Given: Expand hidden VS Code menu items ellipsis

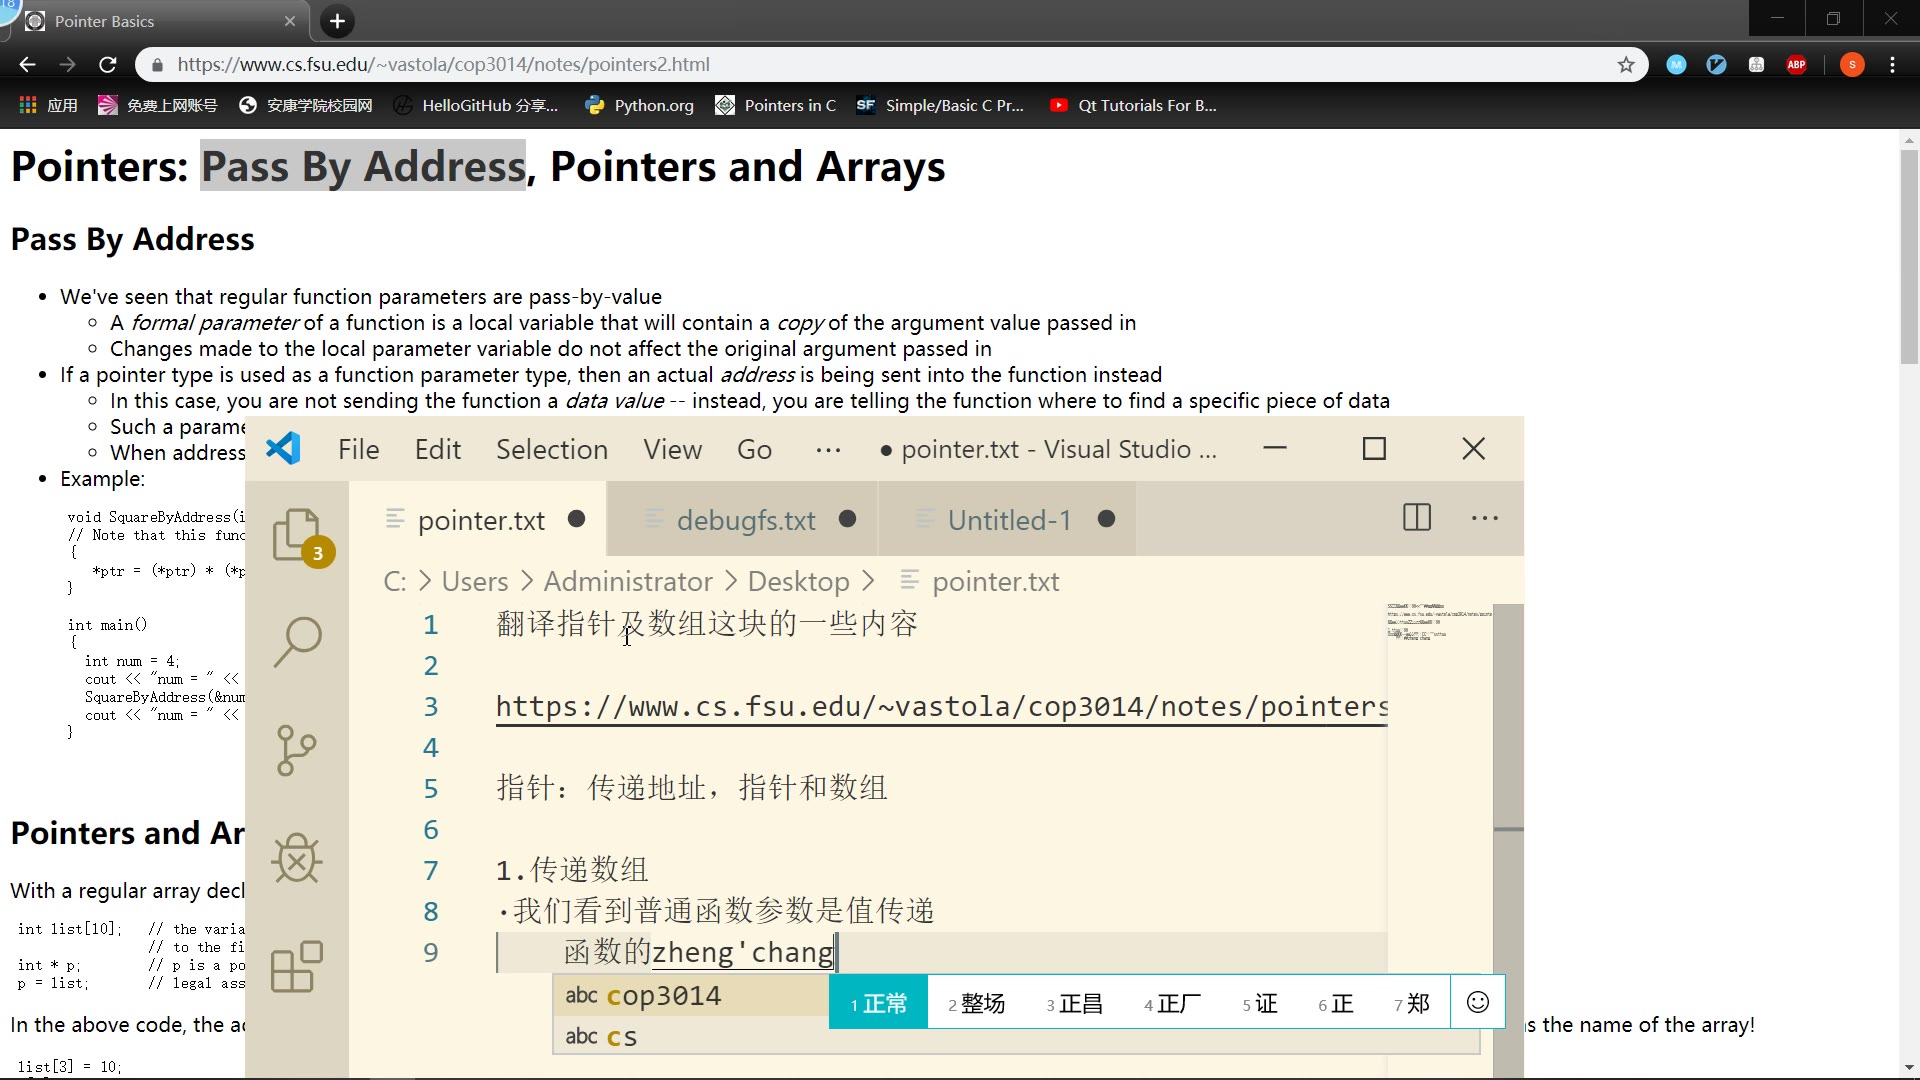Looking at the screenshot, I should coord(828,450).
